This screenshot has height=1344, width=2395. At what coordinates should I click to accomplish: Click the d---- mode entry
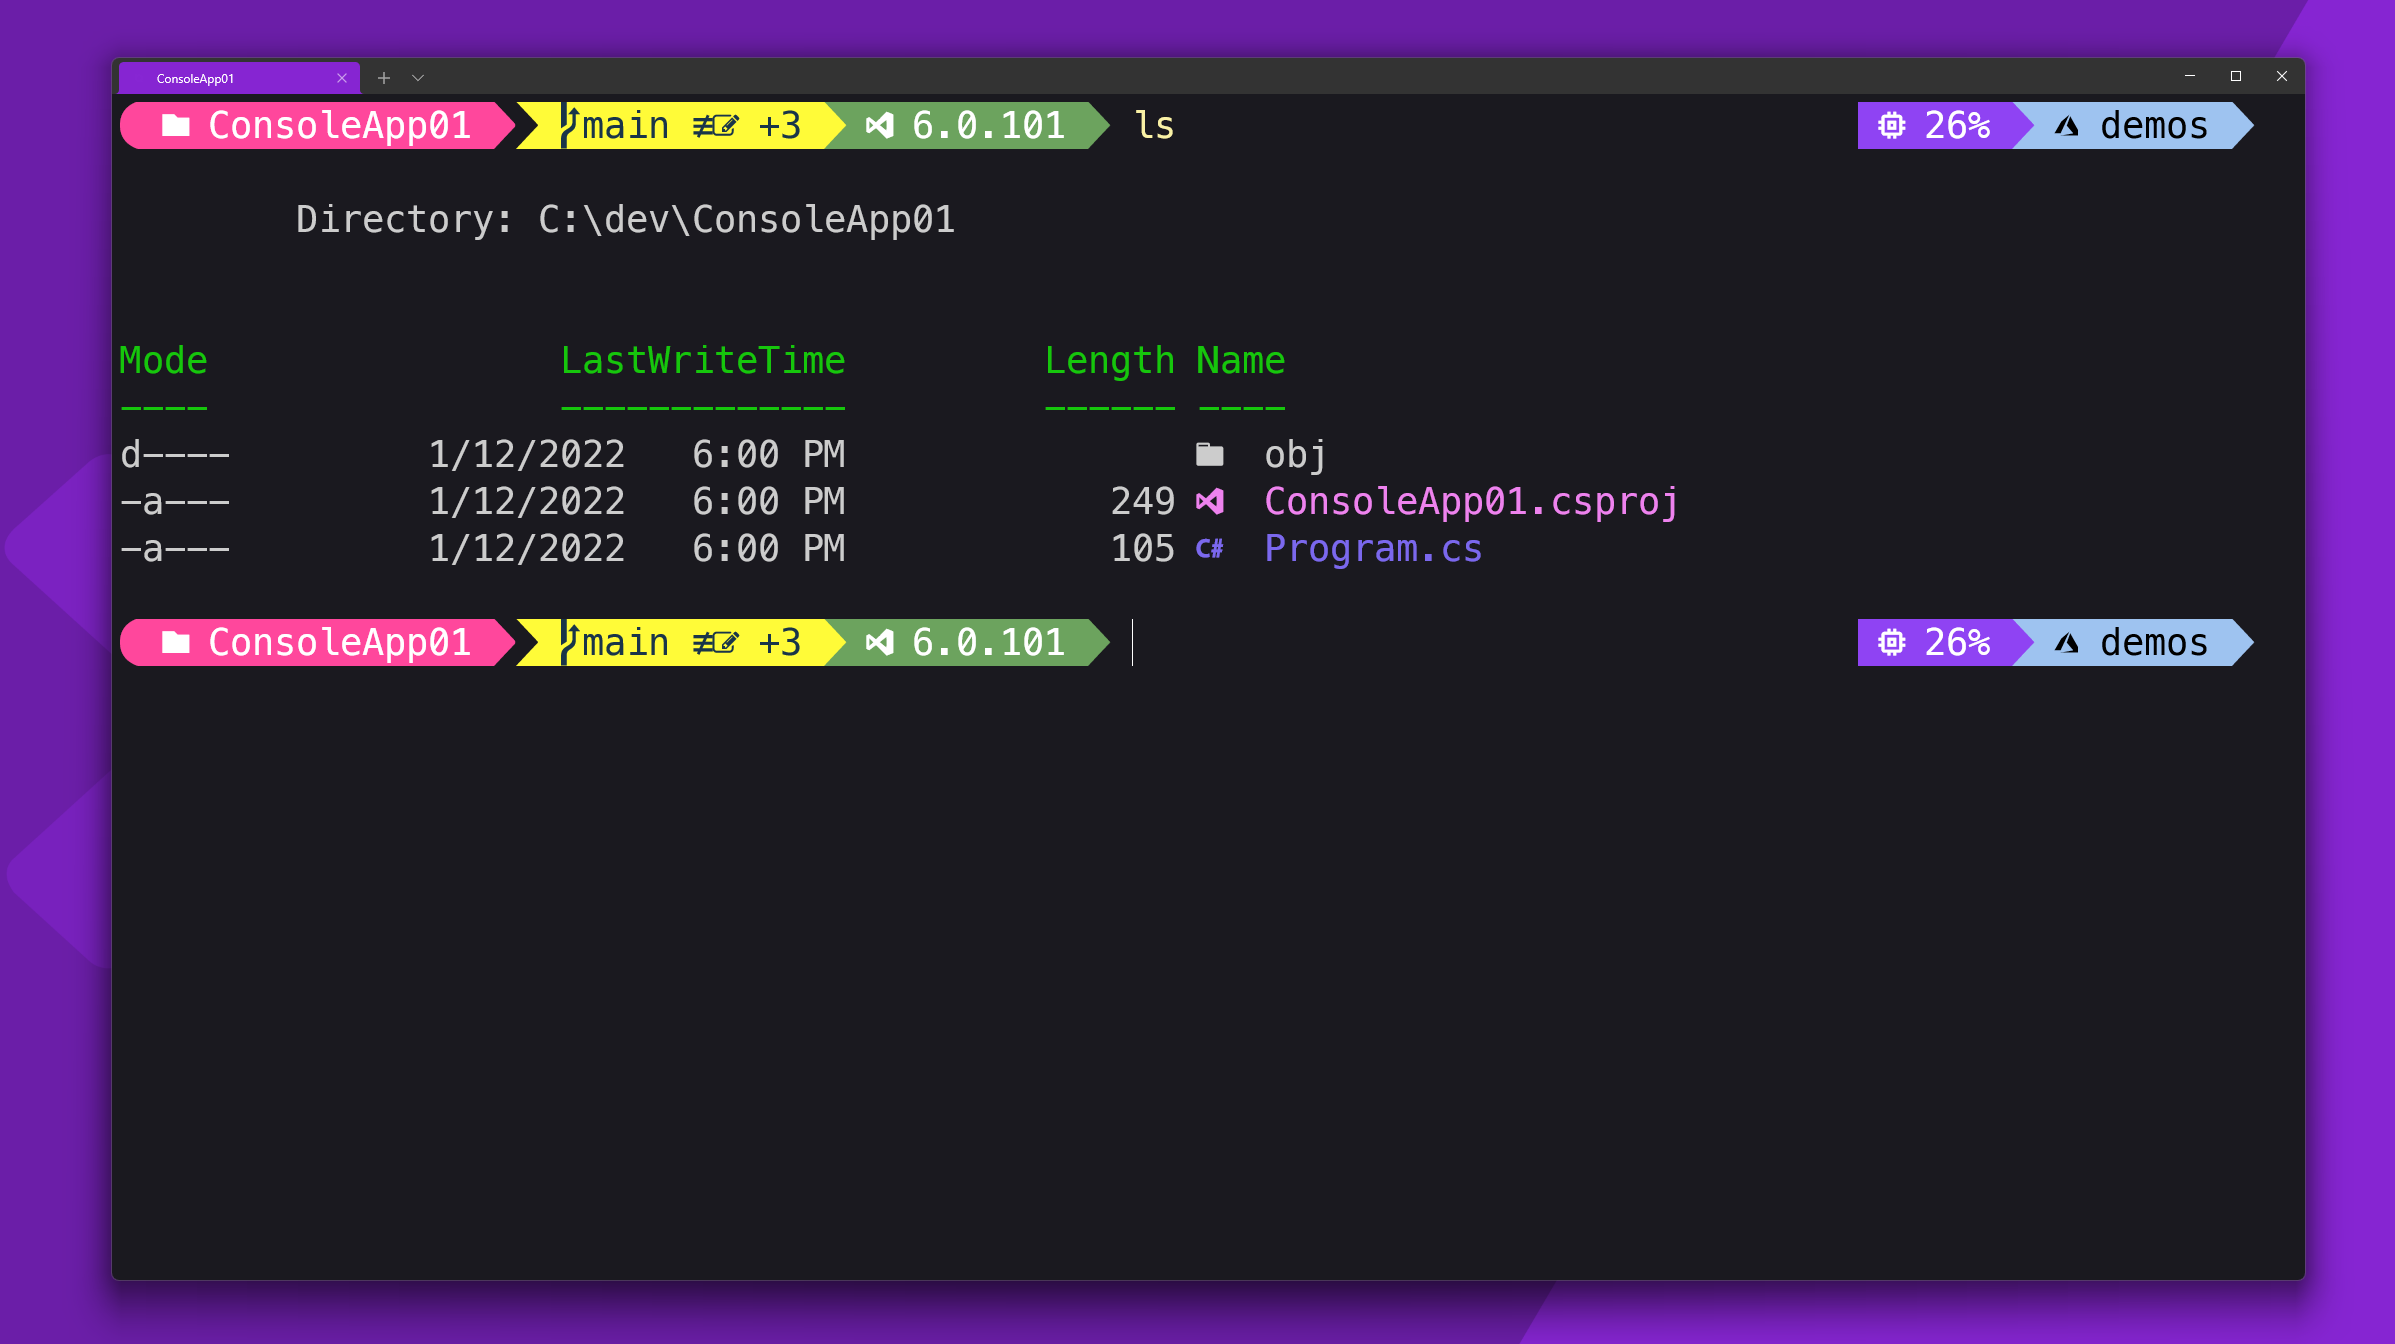tap(175, 455)
